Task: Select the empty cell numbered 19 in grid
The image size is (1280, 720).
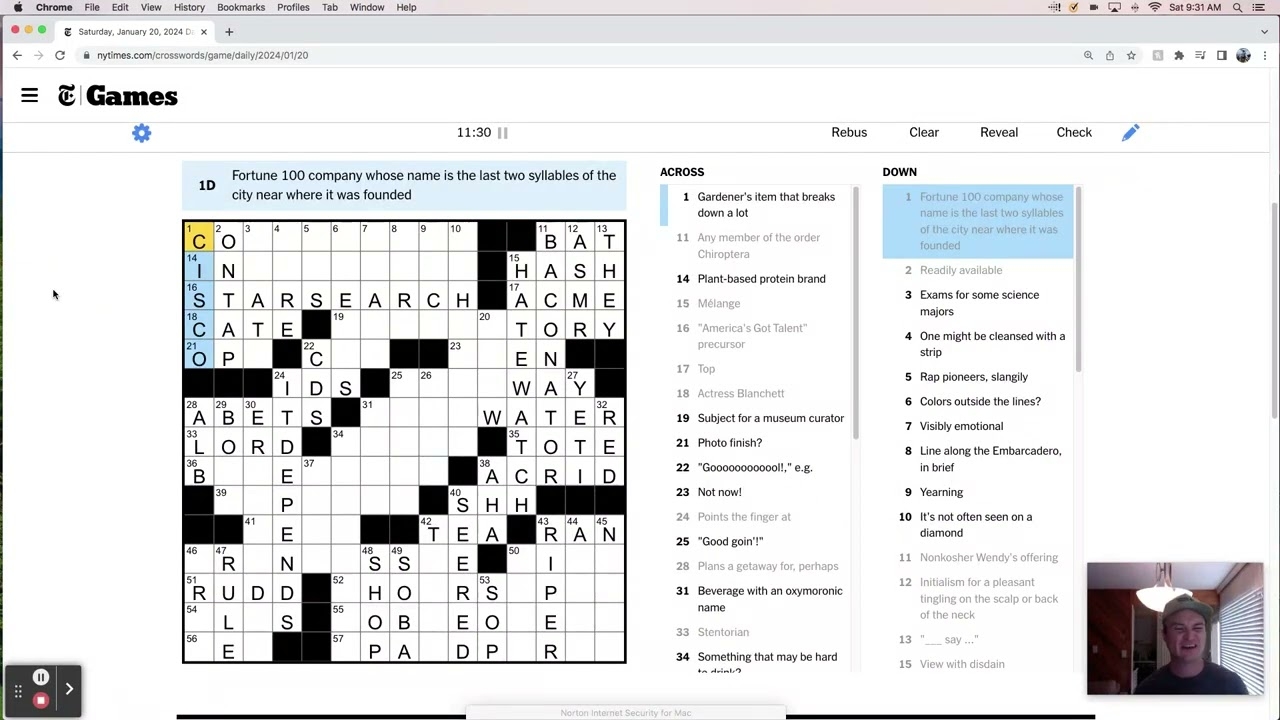Action: click(x=345, y=328)
